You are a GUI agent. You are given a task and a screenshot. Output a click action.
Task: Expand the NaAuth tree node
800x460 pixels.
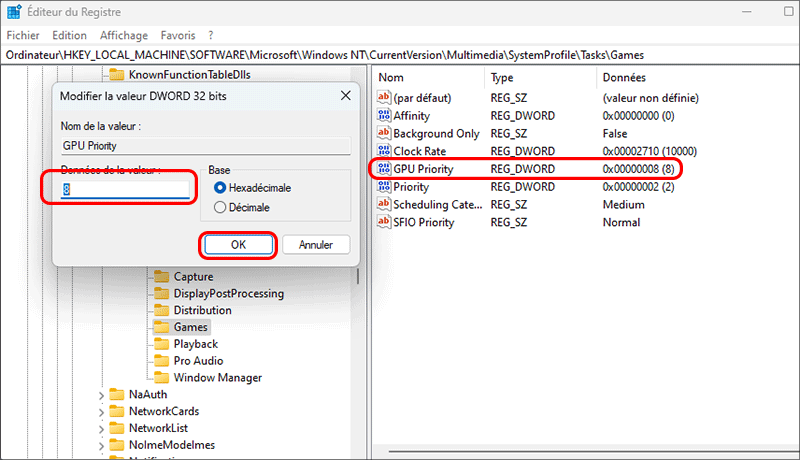click(x=101, y=395)
